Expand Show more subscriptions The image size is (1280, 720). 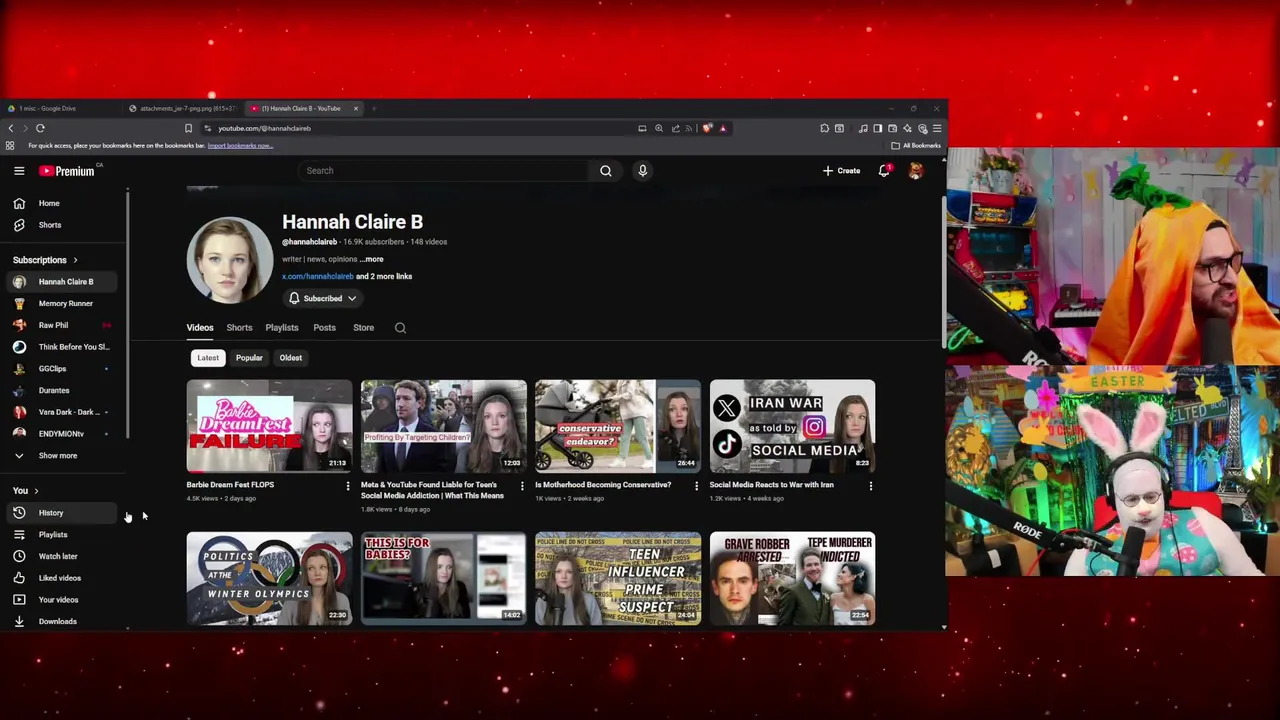[x=64, y=456]
